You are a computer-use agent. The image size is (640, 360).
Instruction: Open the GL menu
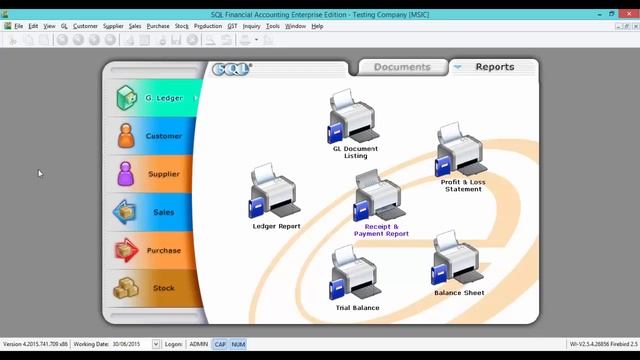(64, 26)
